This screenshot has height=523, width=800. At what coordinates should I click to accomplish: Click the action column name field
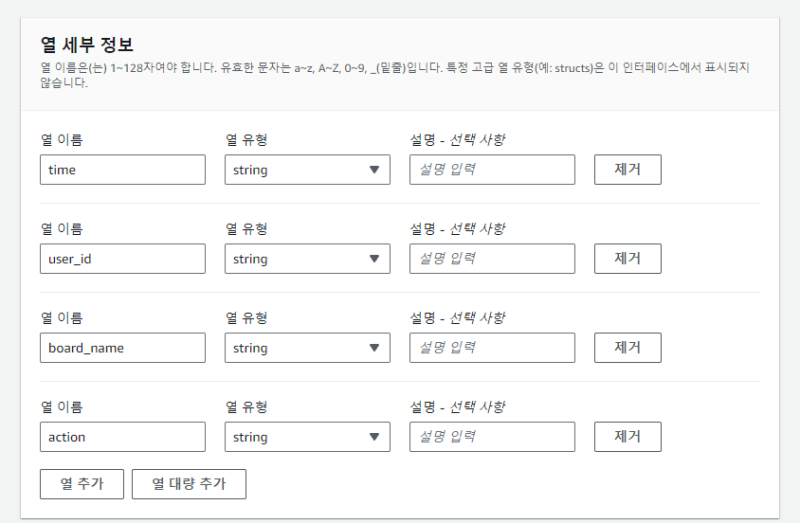pyautogui.click(x=122, y=437)
